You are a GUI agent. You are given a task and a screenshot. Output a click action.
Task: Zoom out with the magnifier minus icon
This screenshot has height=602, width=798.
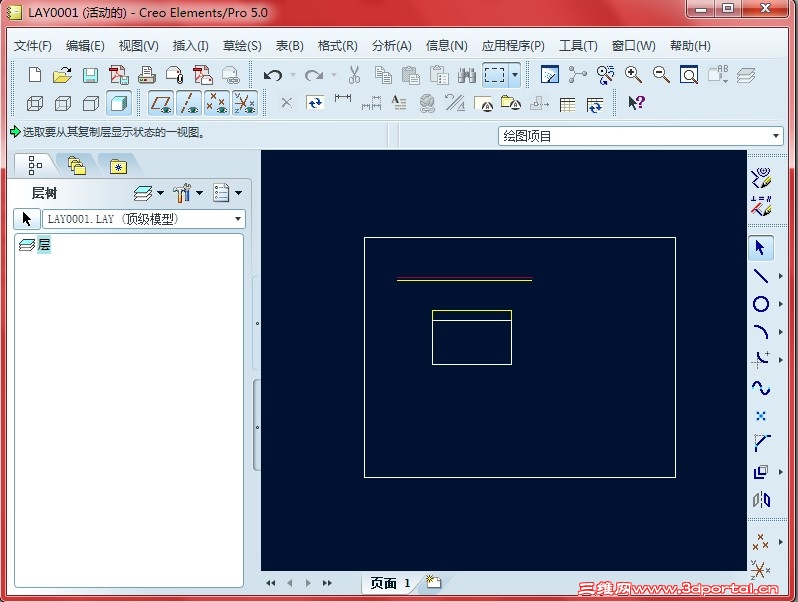click(x=661, y=75)
